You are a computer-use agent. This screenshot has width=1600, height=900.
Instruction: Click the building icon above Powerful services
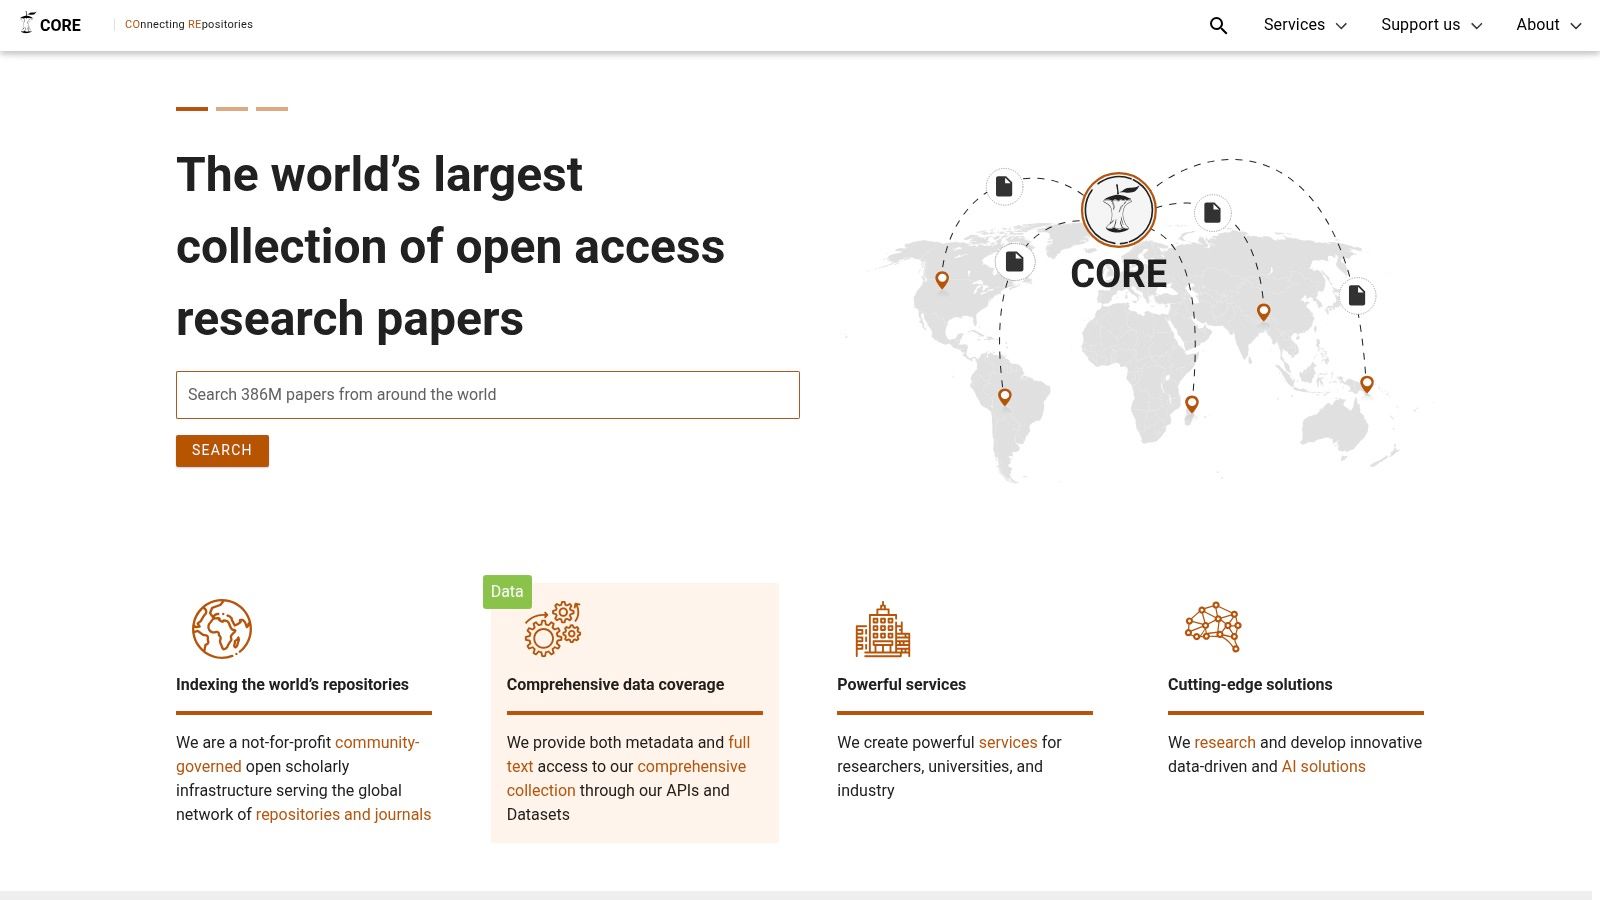pos(882,629)
